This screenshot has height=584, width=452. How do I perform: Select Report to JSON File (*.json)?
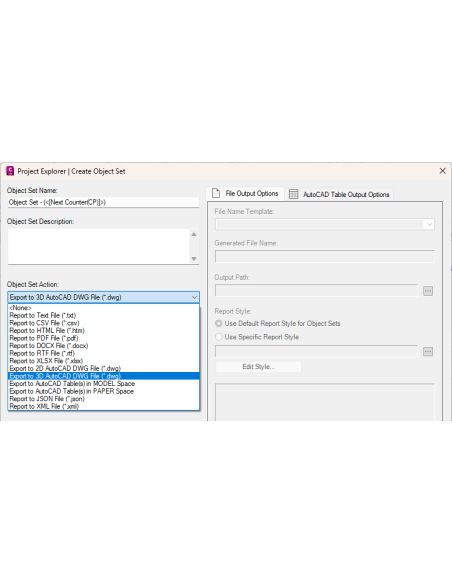(104, 399)
